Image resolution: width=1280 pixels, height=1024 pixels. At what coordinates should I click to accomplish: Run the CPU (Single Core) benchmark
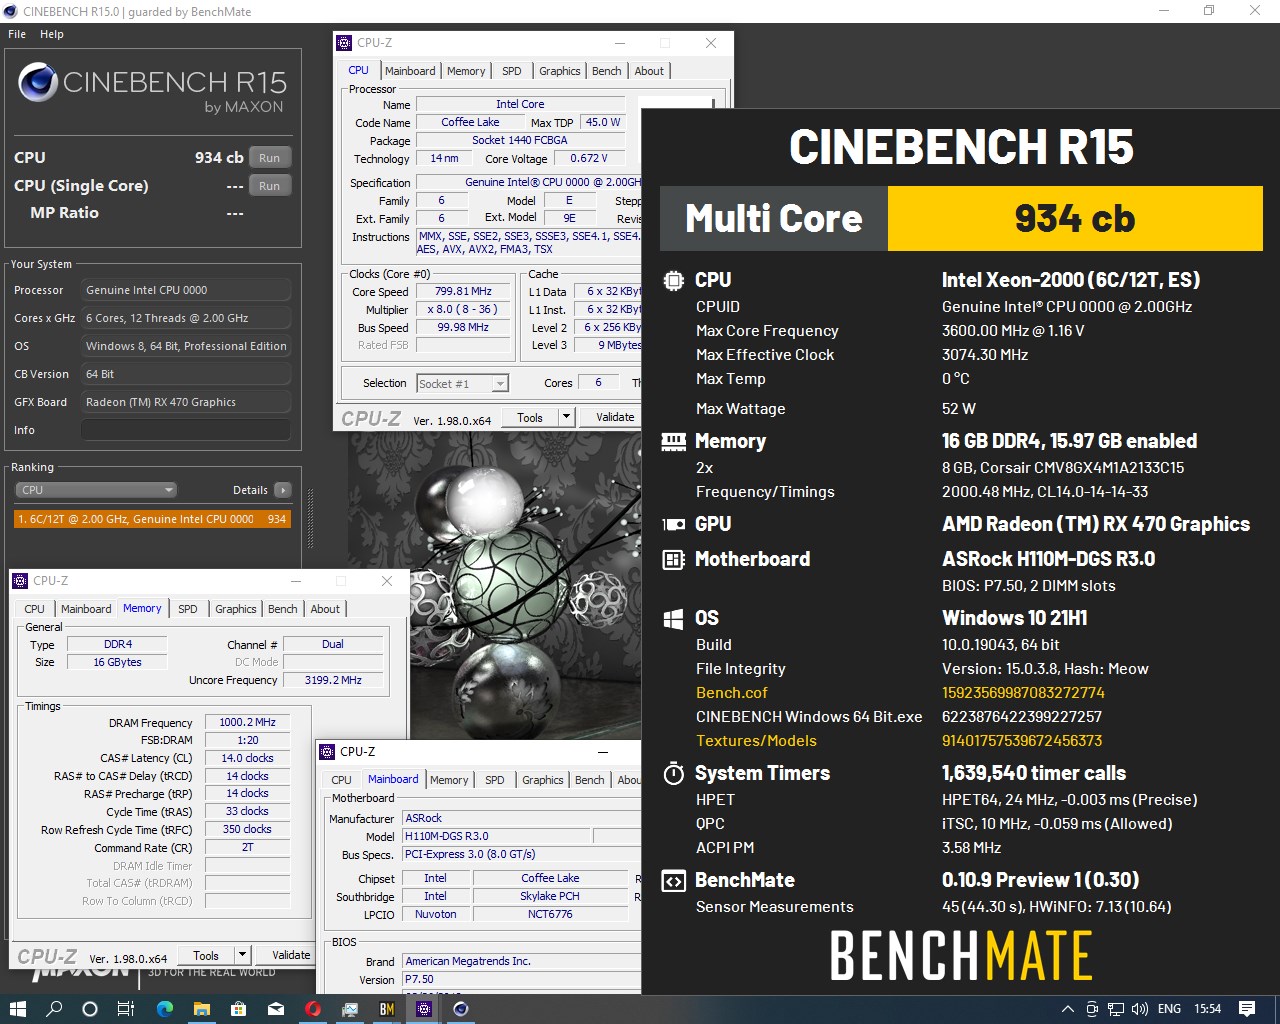(270, 186)
